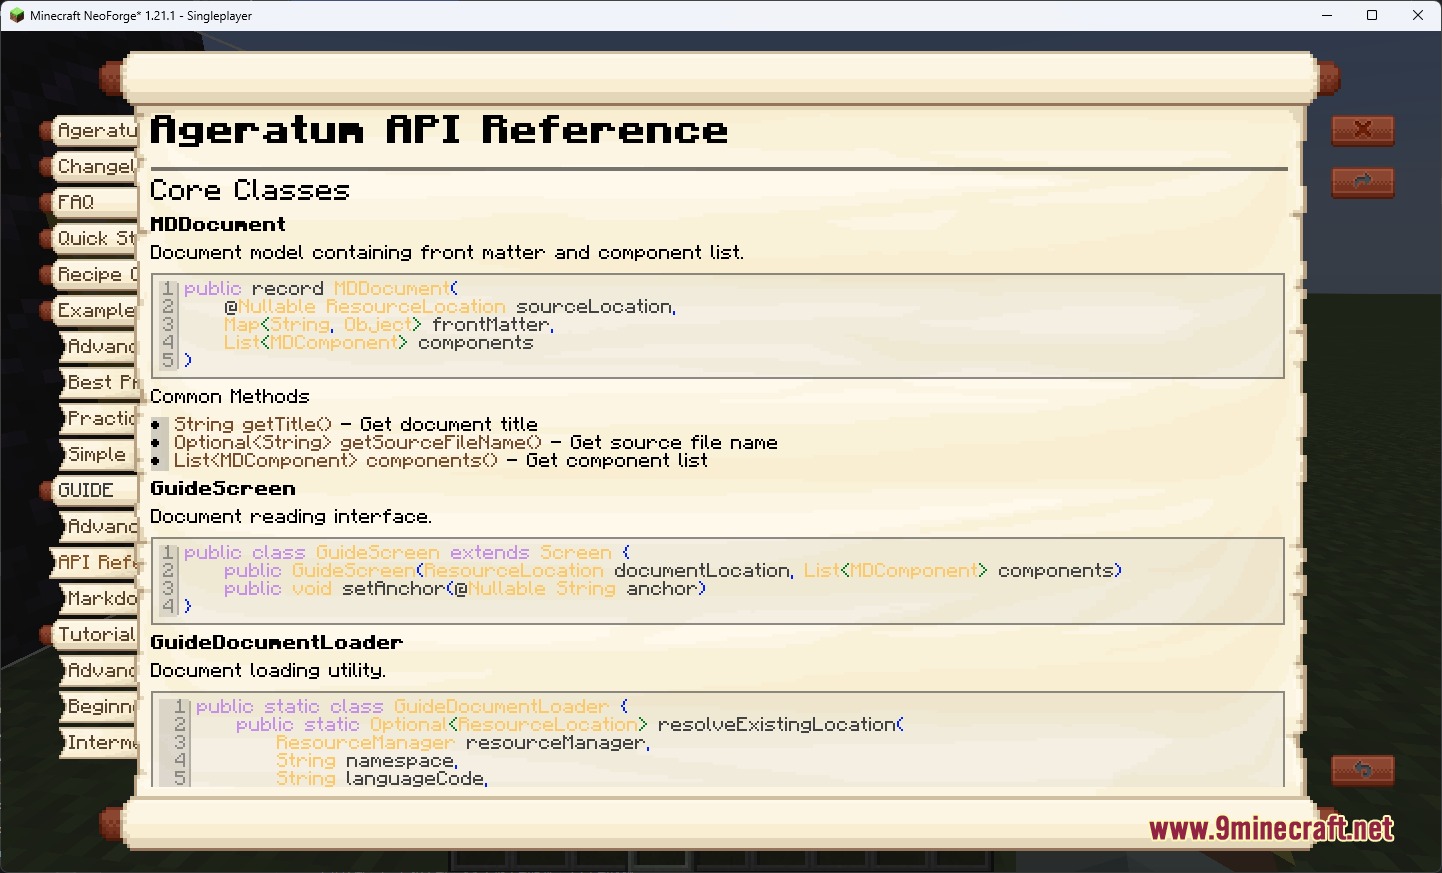Click 'Map<String, Object> frontMatter' code line
The height and width of the screenshot is (873, 1442).
point(389,325)
